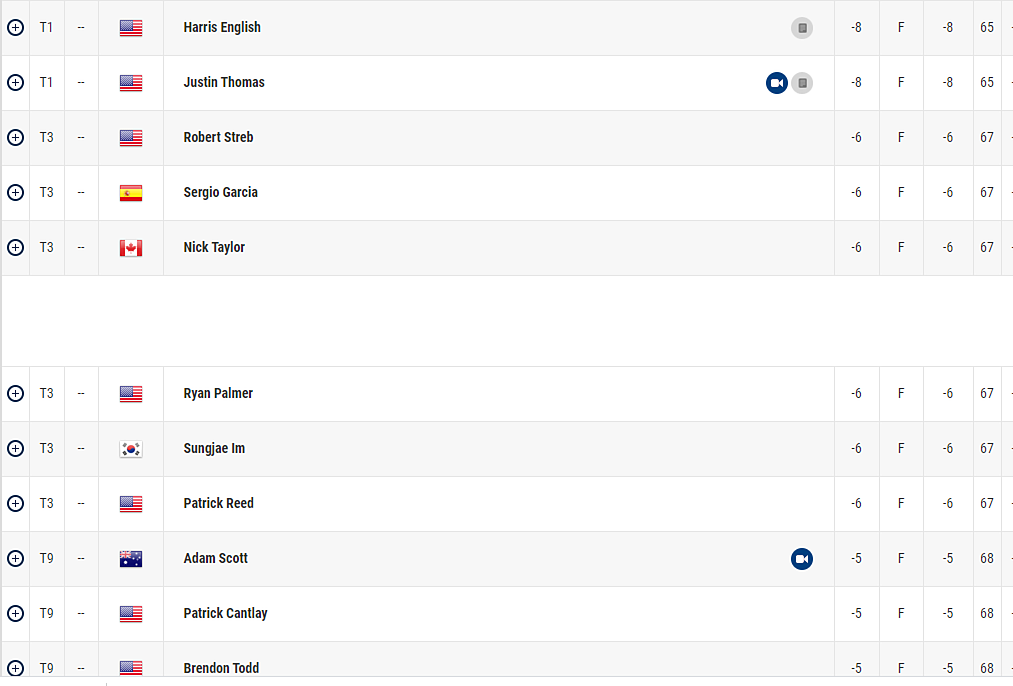Image resolution: width=1013 pixels, height=686 pixels.
Task: Play Adam Scott video highlights icon
Action: (x=802, y=559)
